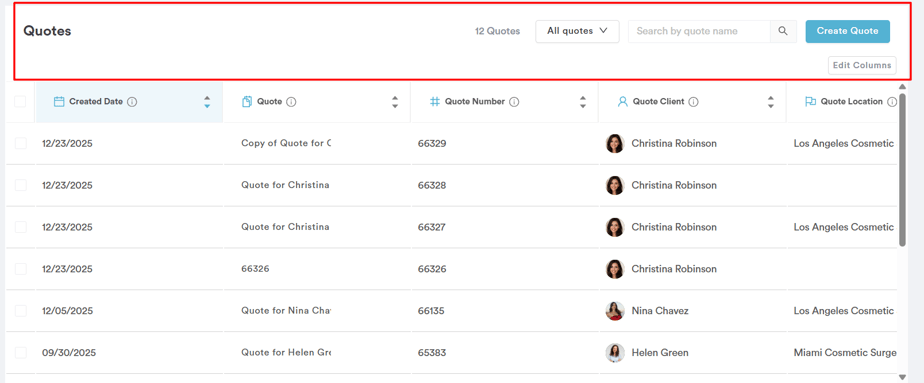Click the Quote column info icon
This screenshot has height=383, width=924.
coord(291,102)
